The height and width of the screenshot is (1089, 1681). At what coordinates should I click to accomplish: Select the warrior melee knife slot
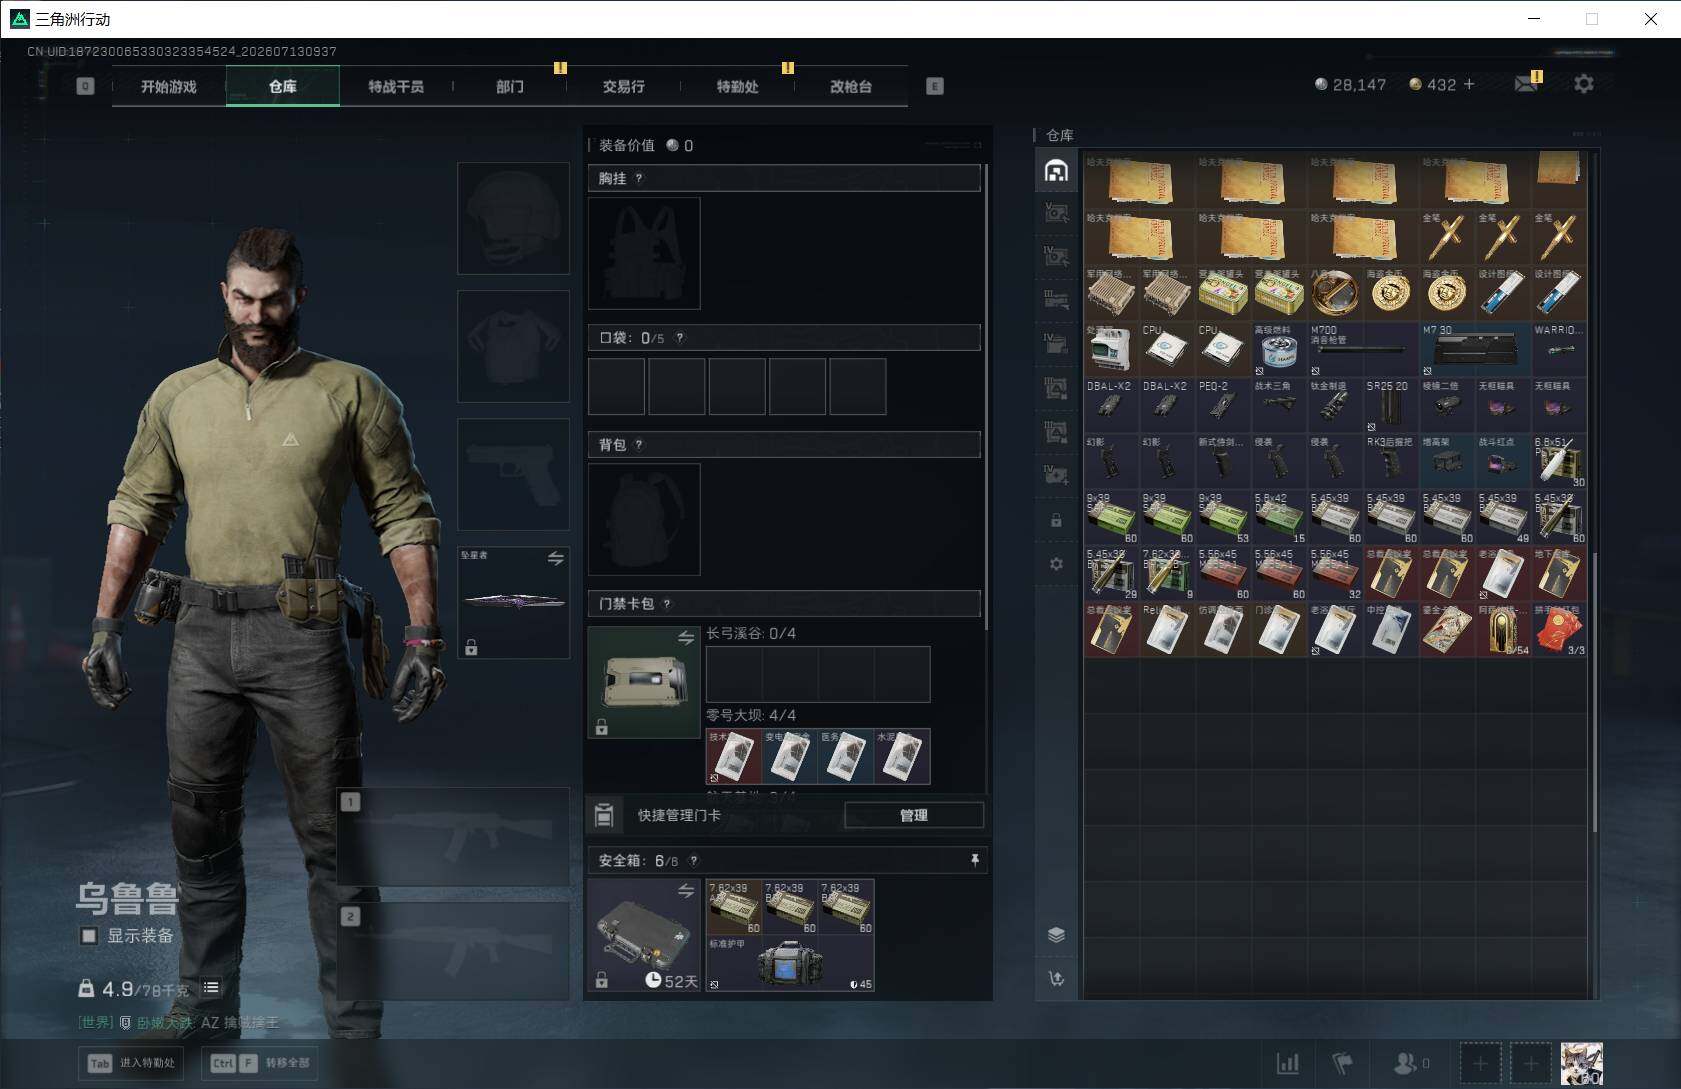point(513,602)
